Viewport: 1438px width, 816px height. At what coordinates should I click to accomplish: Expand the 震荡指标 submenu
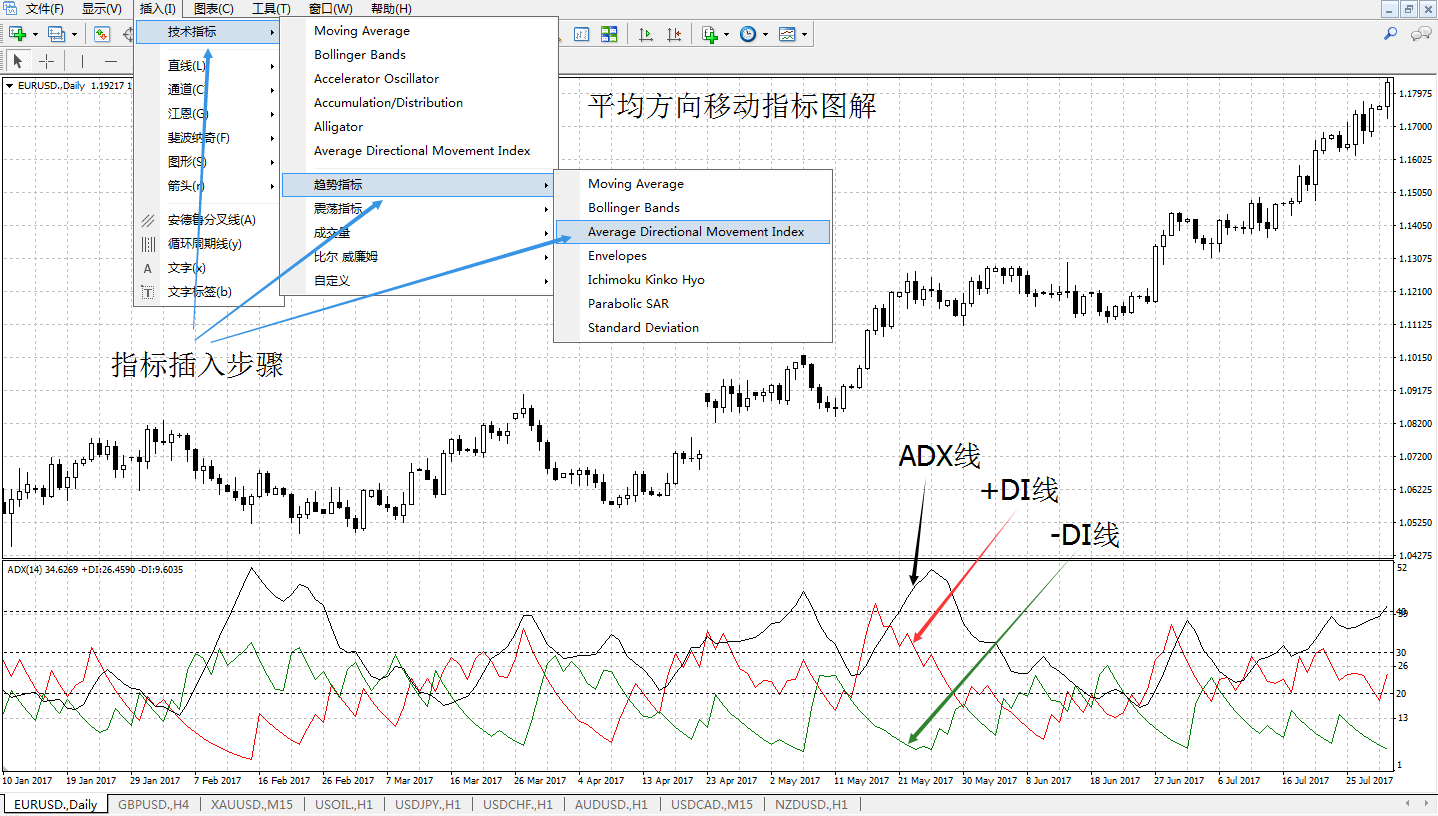[x=416, y=209]
